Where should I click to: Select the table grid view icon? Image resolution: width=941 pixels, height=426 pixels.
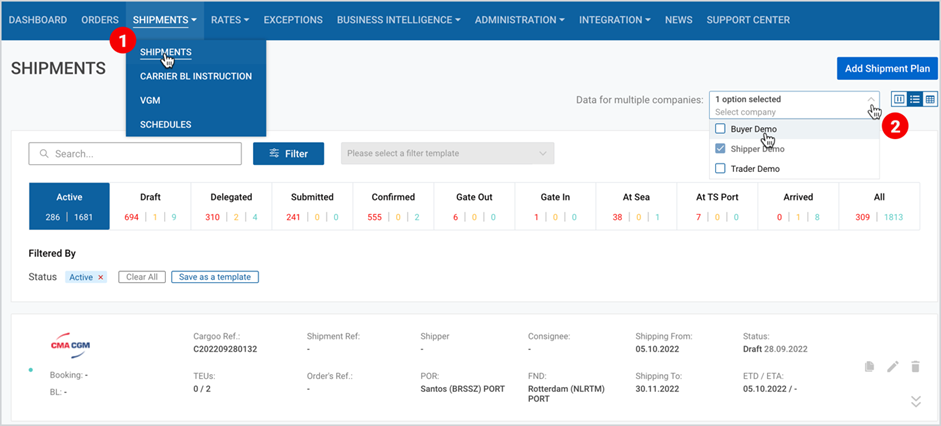click(930, 99)
